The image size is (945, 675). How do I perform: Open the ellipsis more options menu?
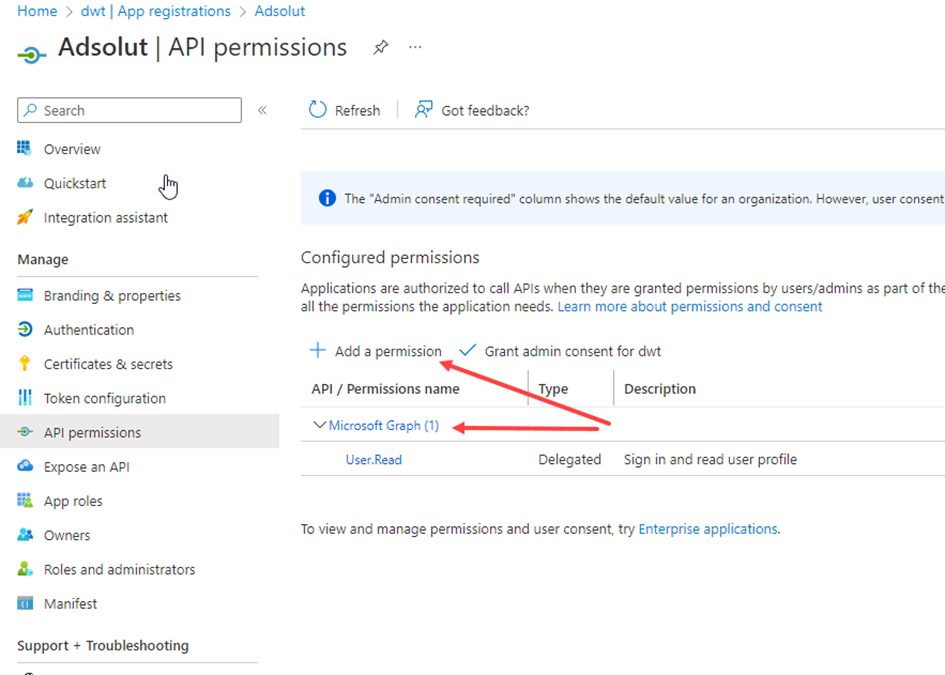pos(415,48)
